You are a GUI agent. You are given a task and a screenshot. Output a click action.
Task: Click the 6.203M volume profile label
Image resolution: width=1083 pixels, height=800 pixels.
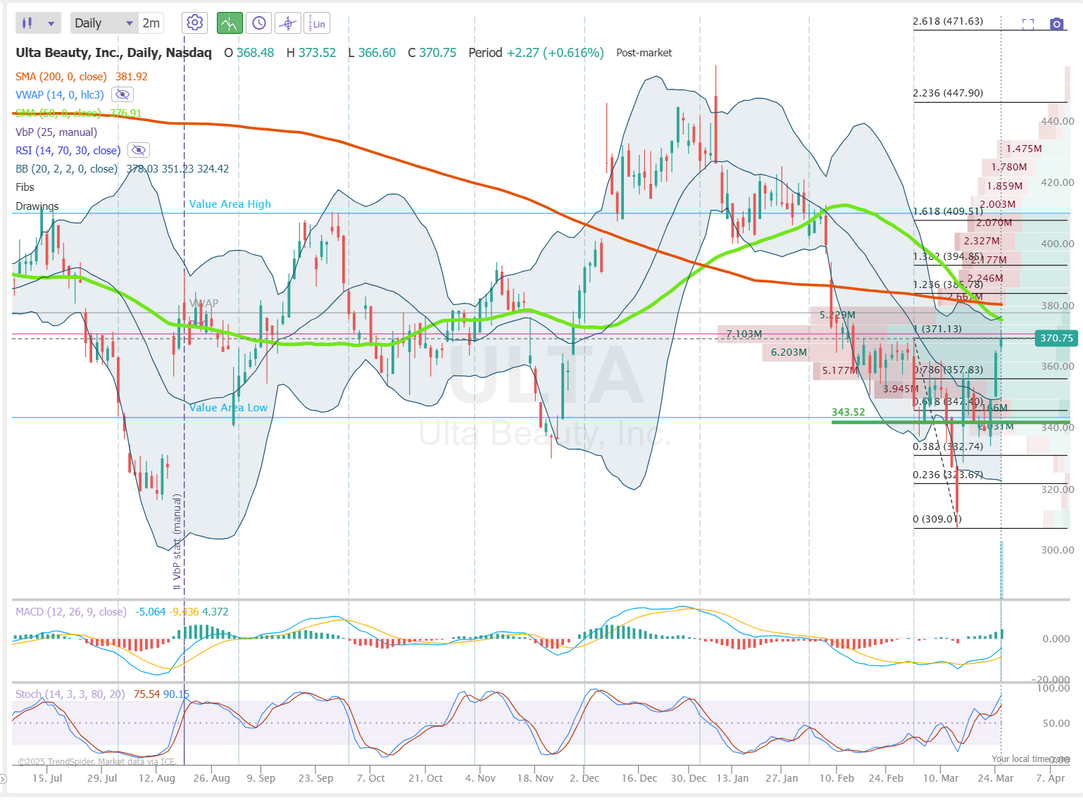point(789,352)
